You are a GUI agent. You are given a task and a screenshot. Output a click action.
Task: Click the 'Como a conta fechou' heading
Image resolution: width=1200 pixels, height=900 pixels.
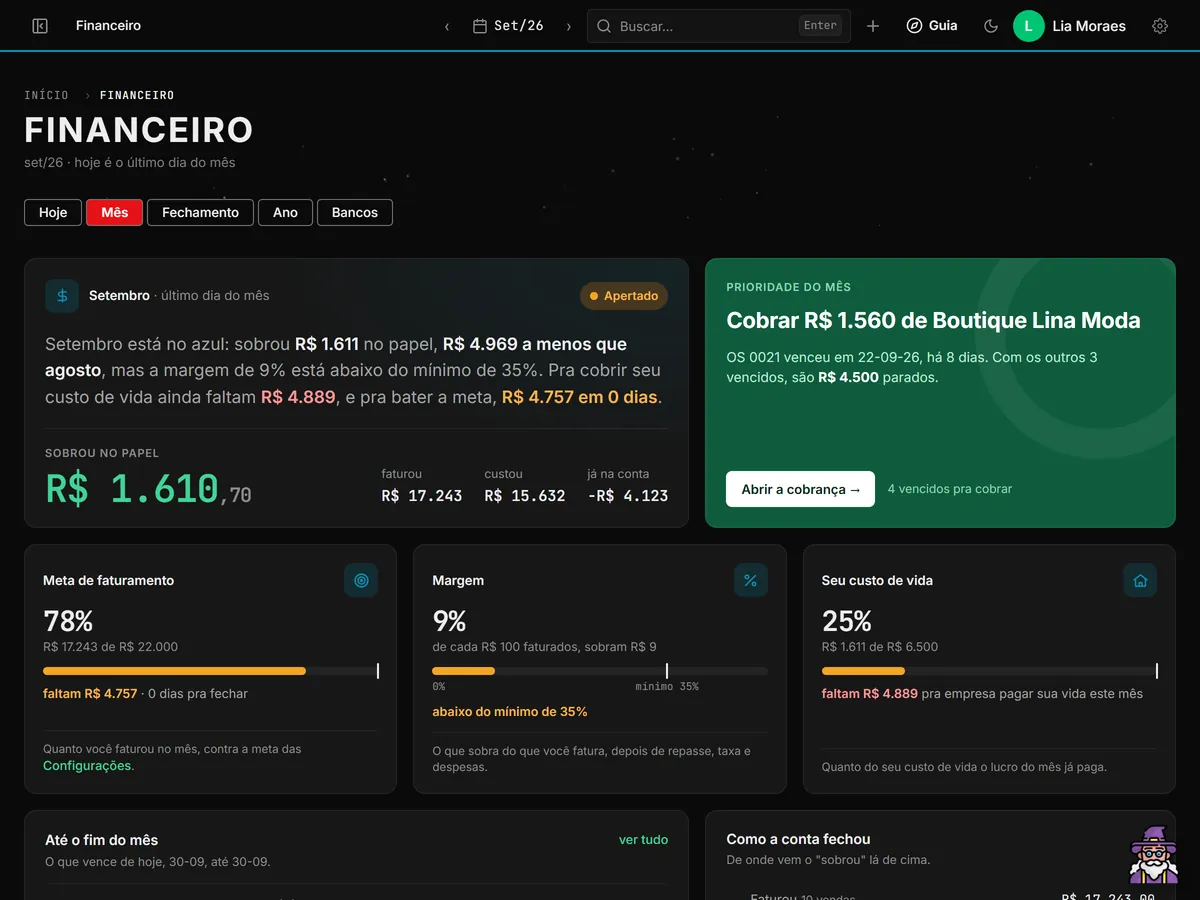click(798, 839)
